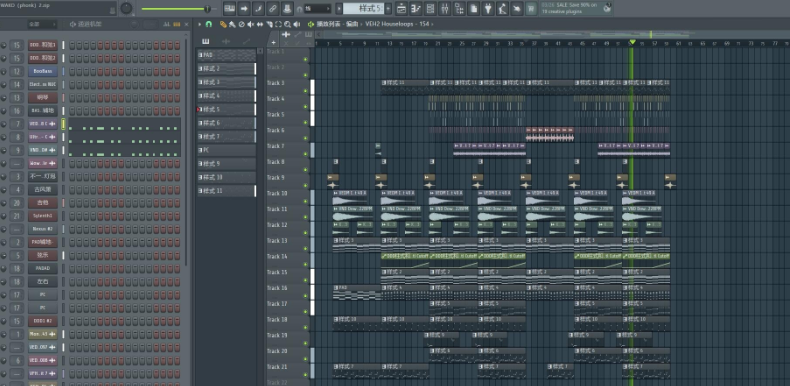Select the Slice tool in playlist

click(x=269, y=24)
